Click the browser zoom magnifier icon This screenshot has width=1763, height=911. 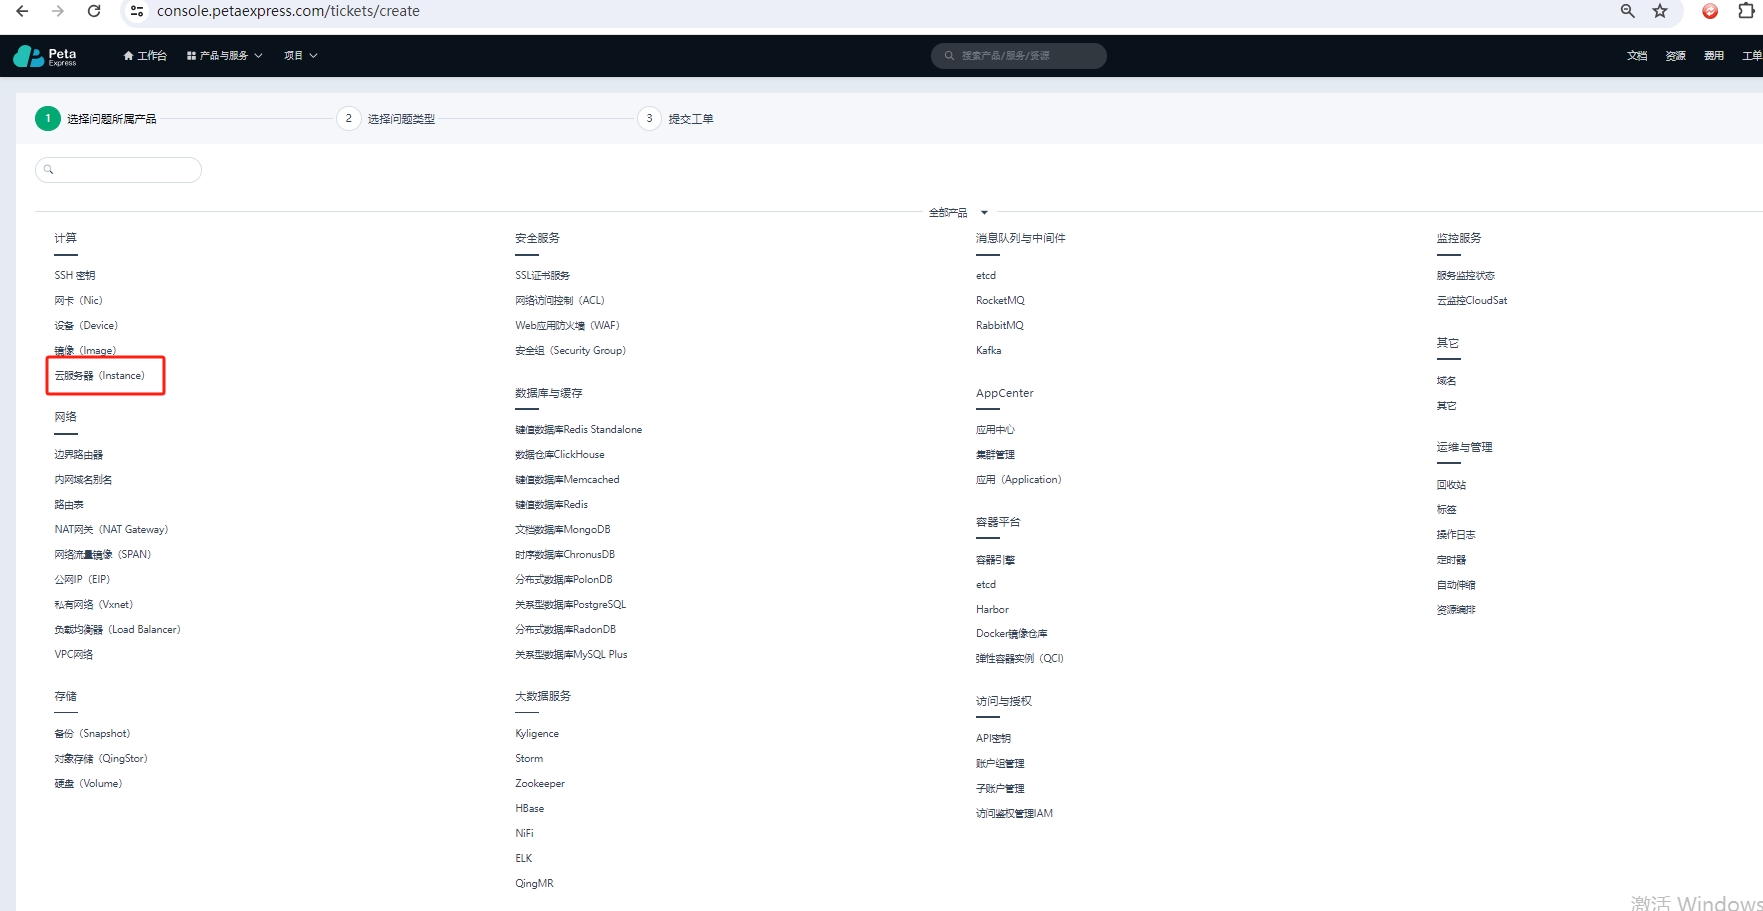click(x=1628, y=11)
